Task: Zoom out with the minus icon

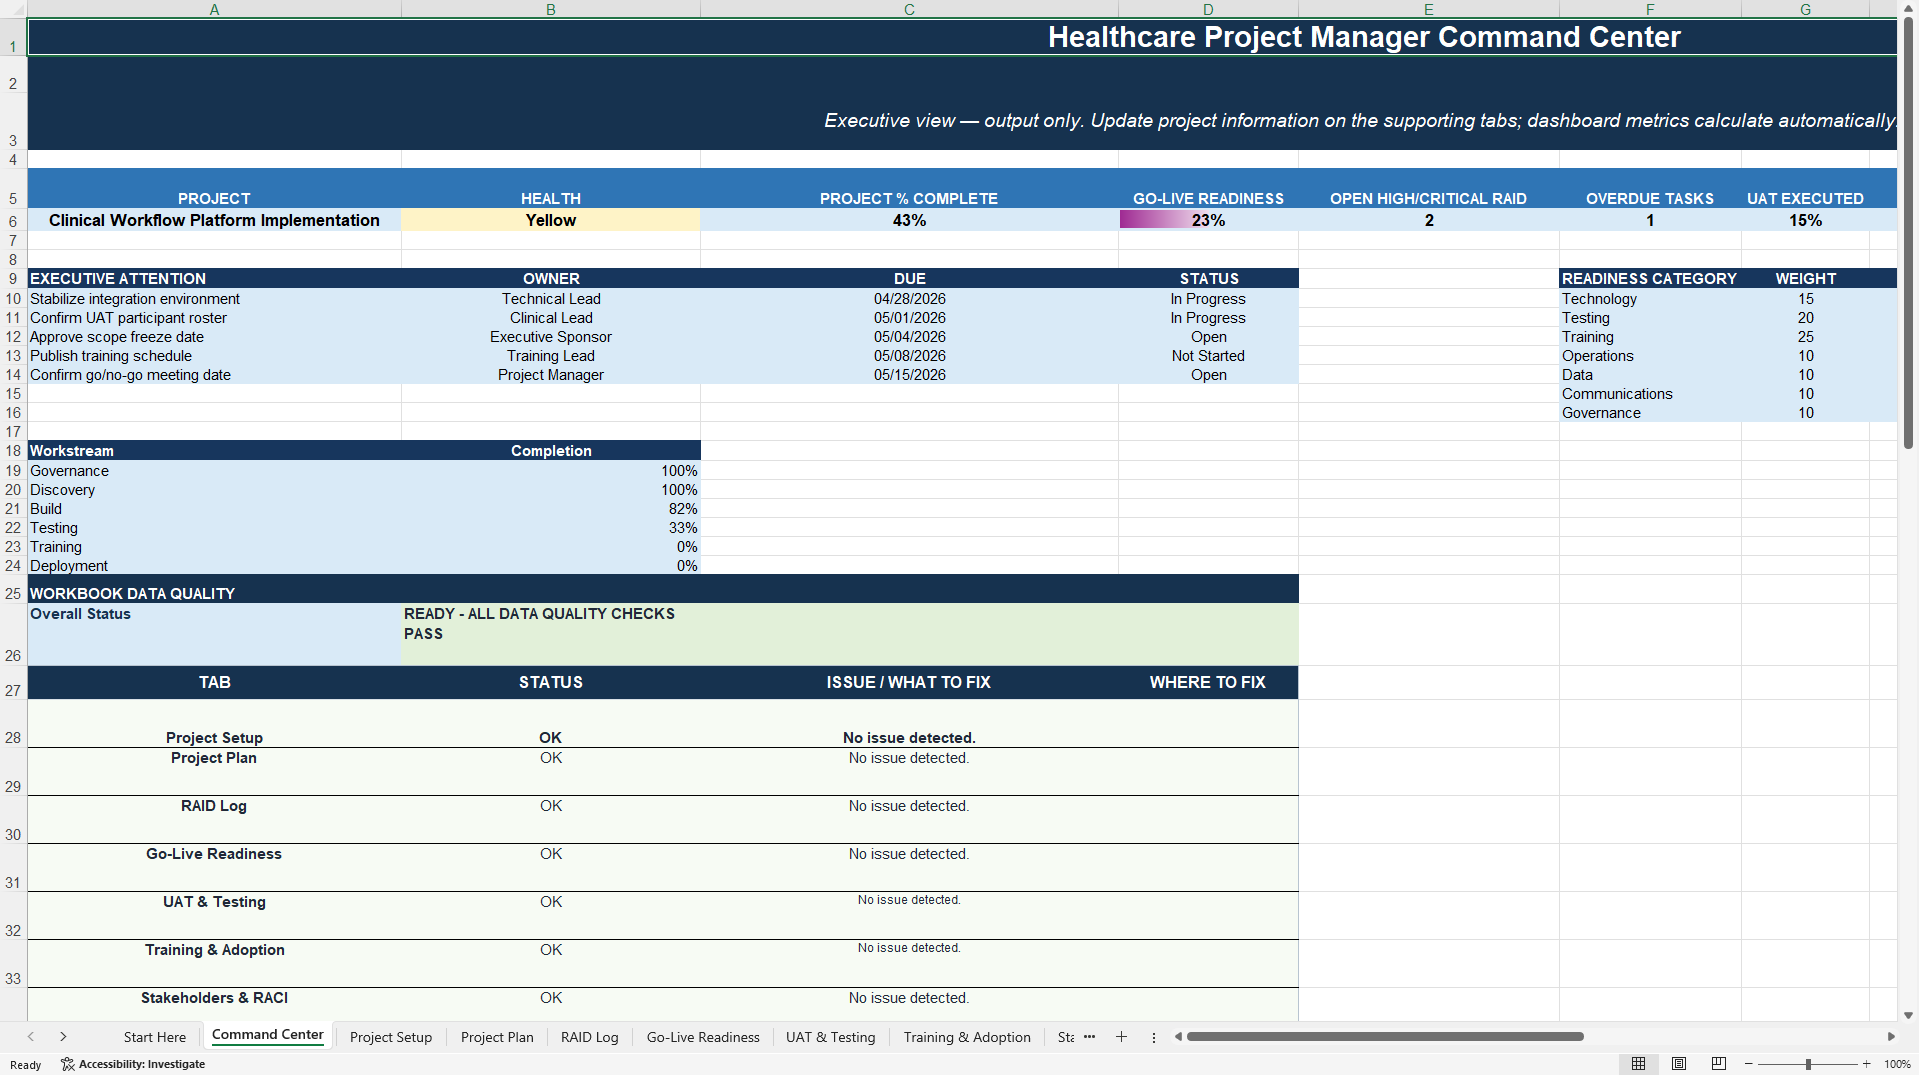Action: click(x=1749, y=1064)
